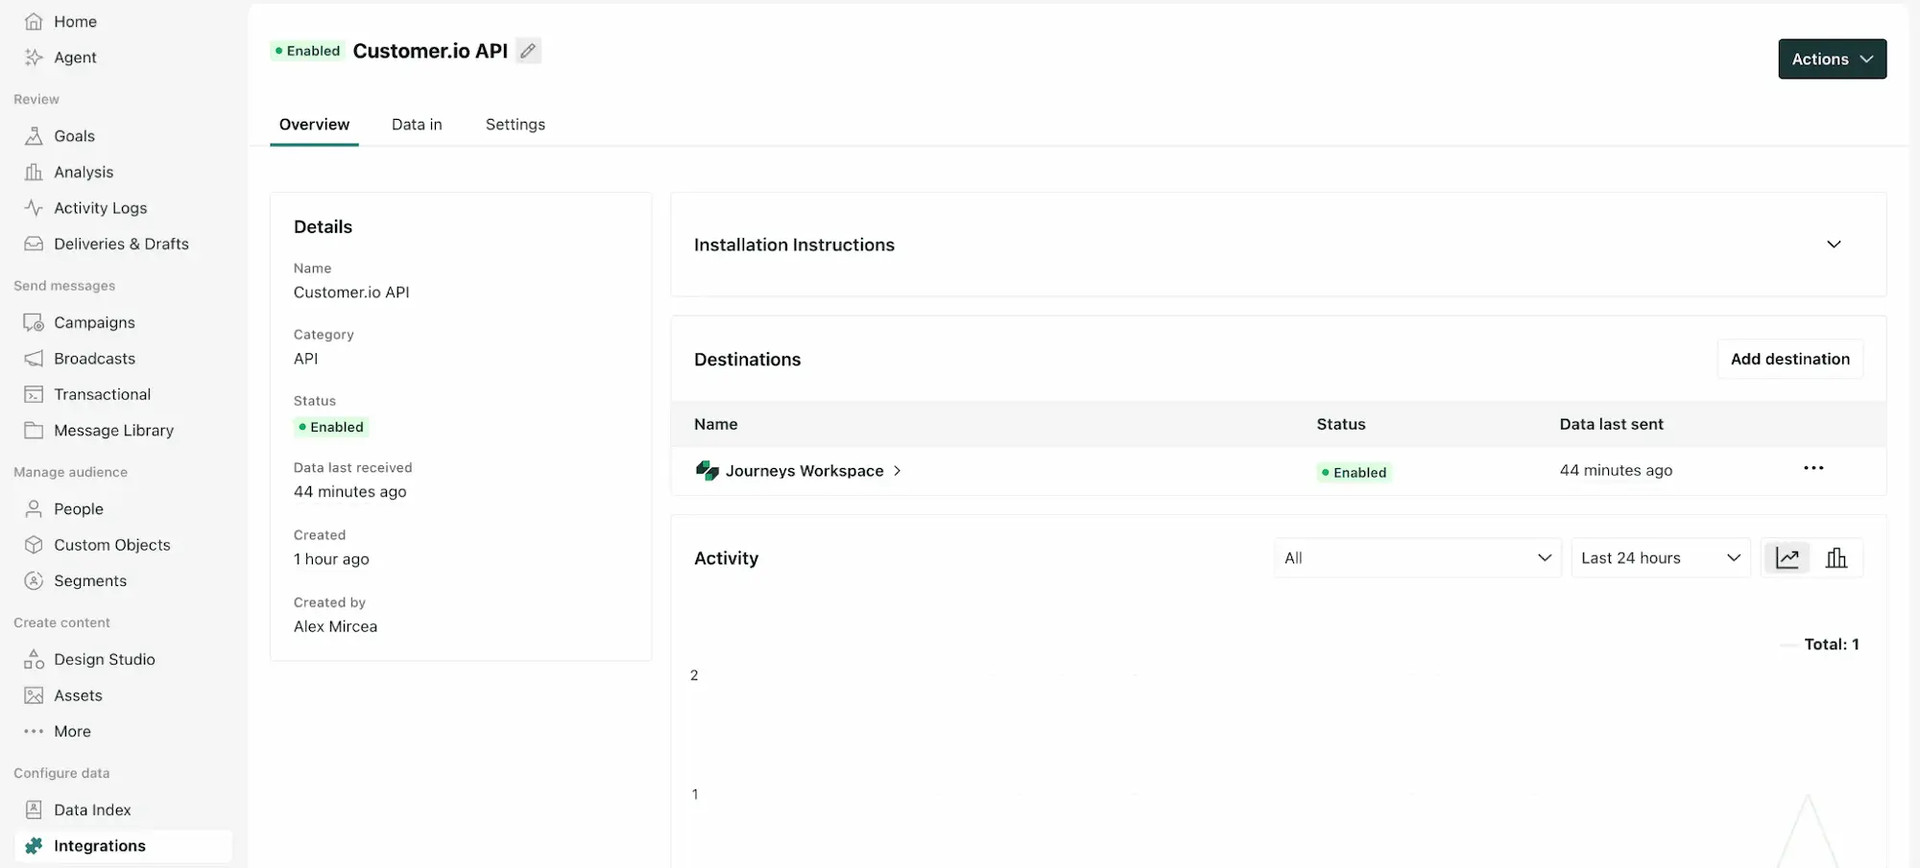This screenshot has height=868, width=1920.
Task: Open Agent via its sparkle icon
Action: [x=34, y=57]
